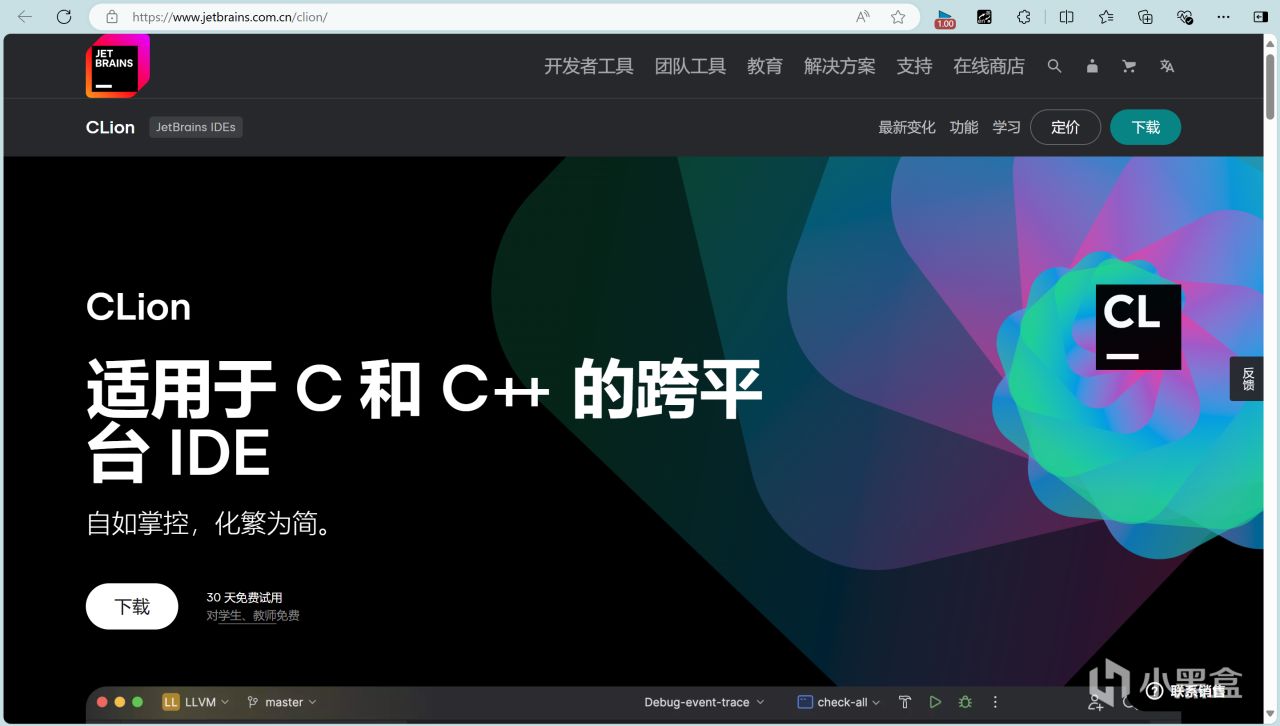Click the JetBrains logo

[117, 66]
